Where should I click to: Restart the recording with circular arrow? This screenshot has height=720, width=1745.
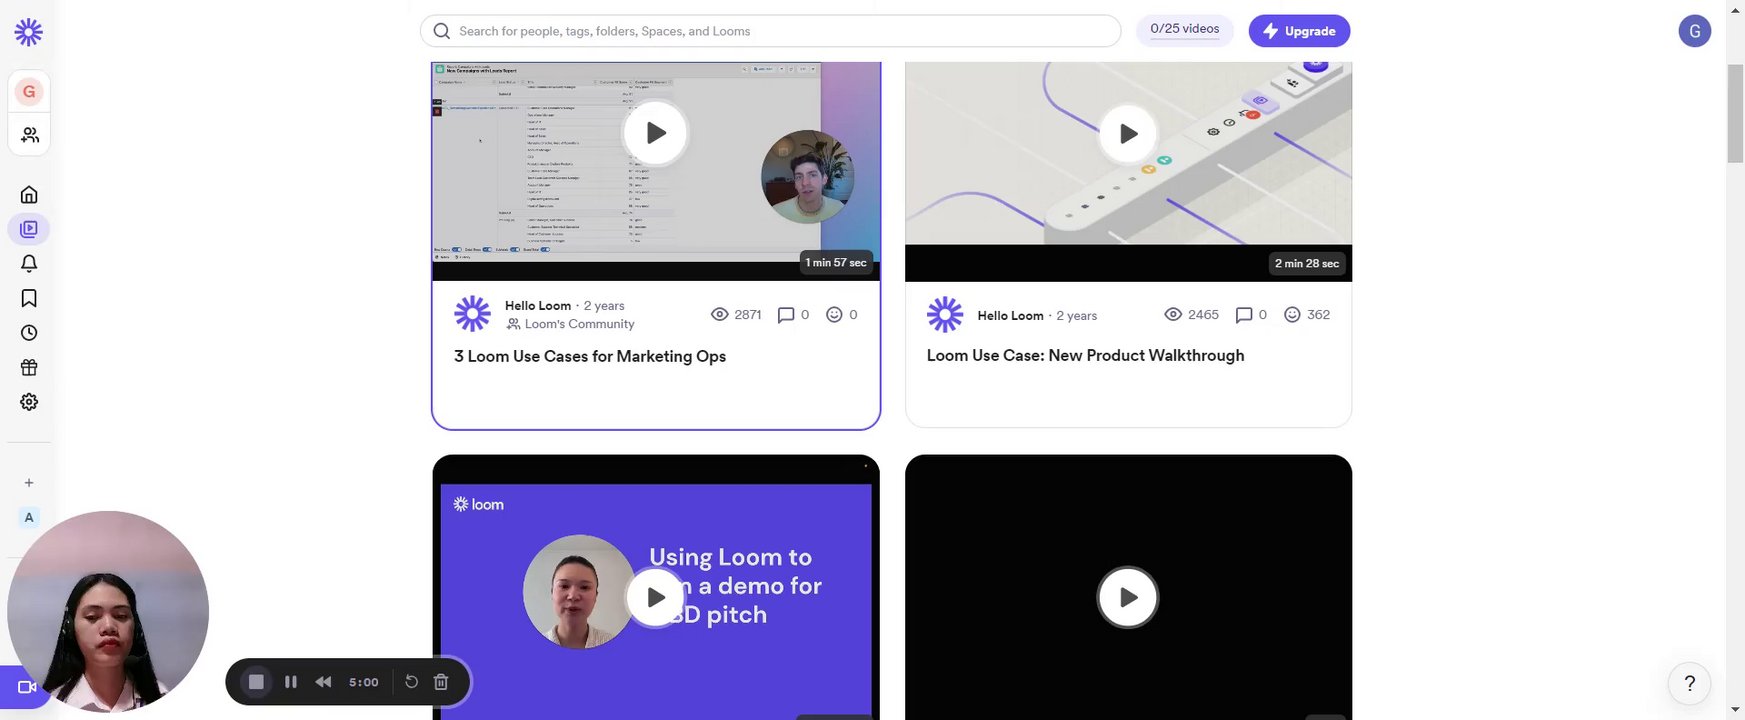coord(411,682)
